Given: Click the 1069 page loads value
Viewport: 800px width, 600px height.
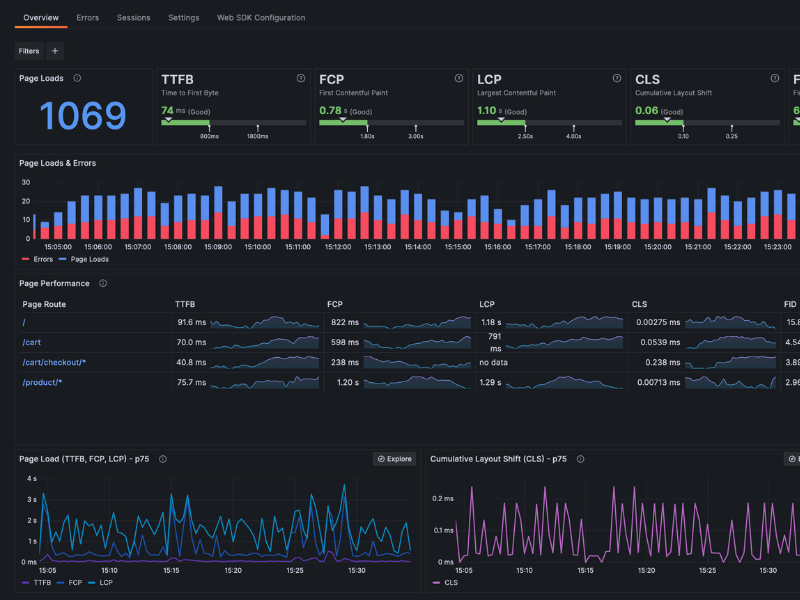Looking at the screenshot, I should pyautogui.click(x=83, y=116).
